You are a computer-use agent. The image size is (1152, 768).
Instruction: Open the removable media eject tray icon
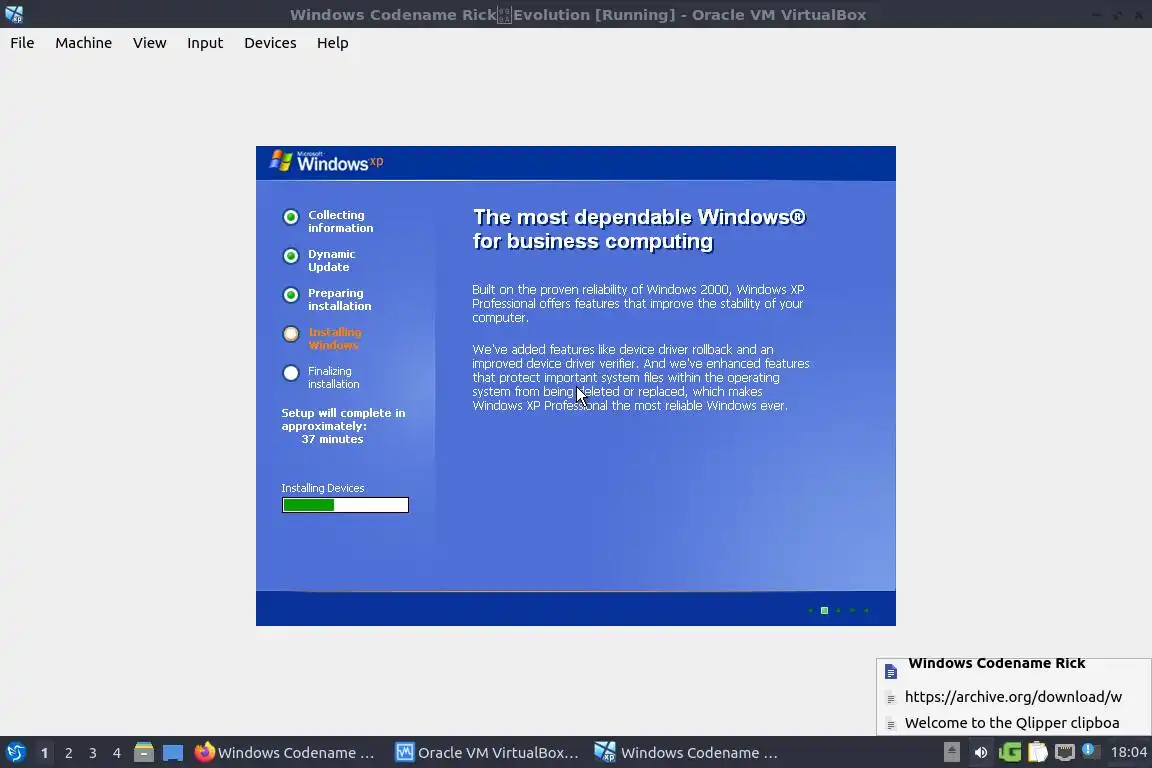click(951, 752)
